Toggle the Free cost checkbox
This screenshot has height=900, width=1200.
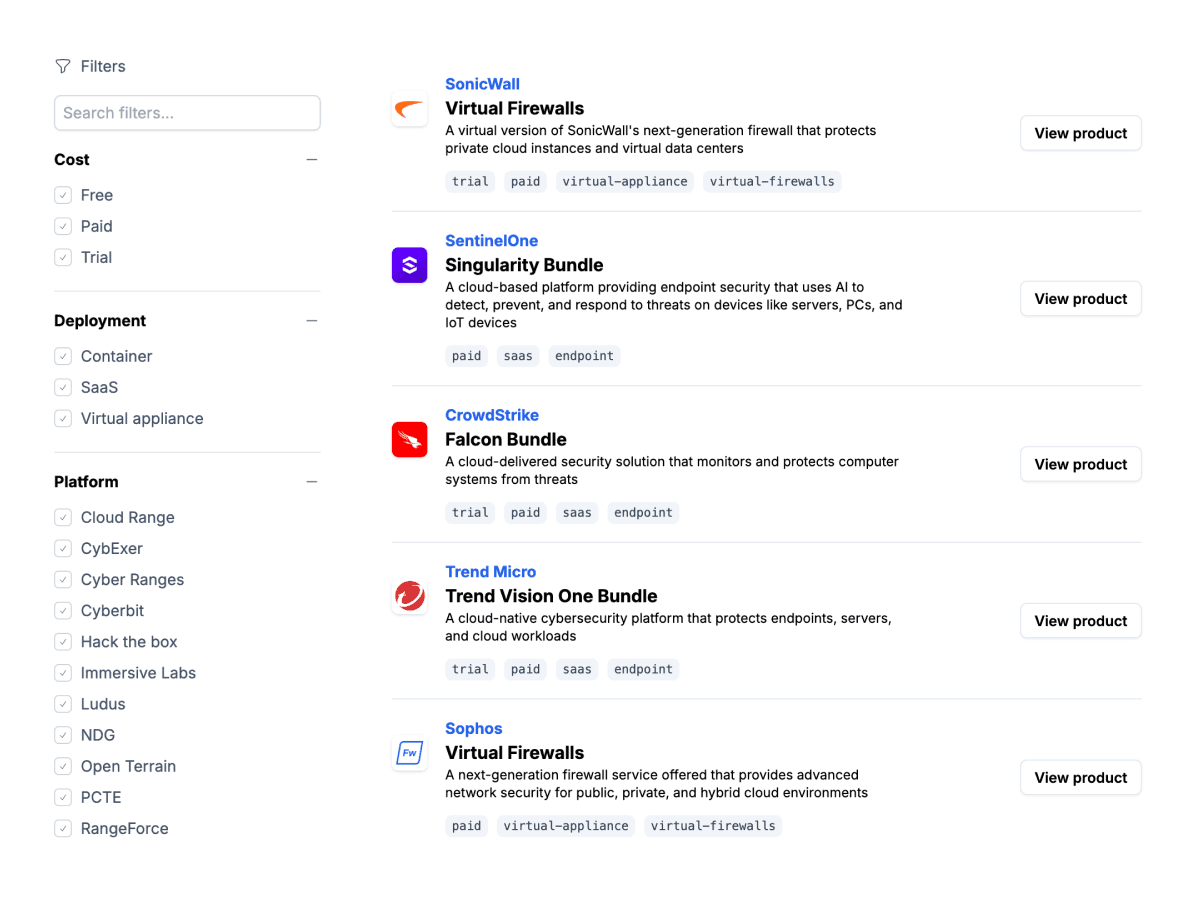point(63,195)
